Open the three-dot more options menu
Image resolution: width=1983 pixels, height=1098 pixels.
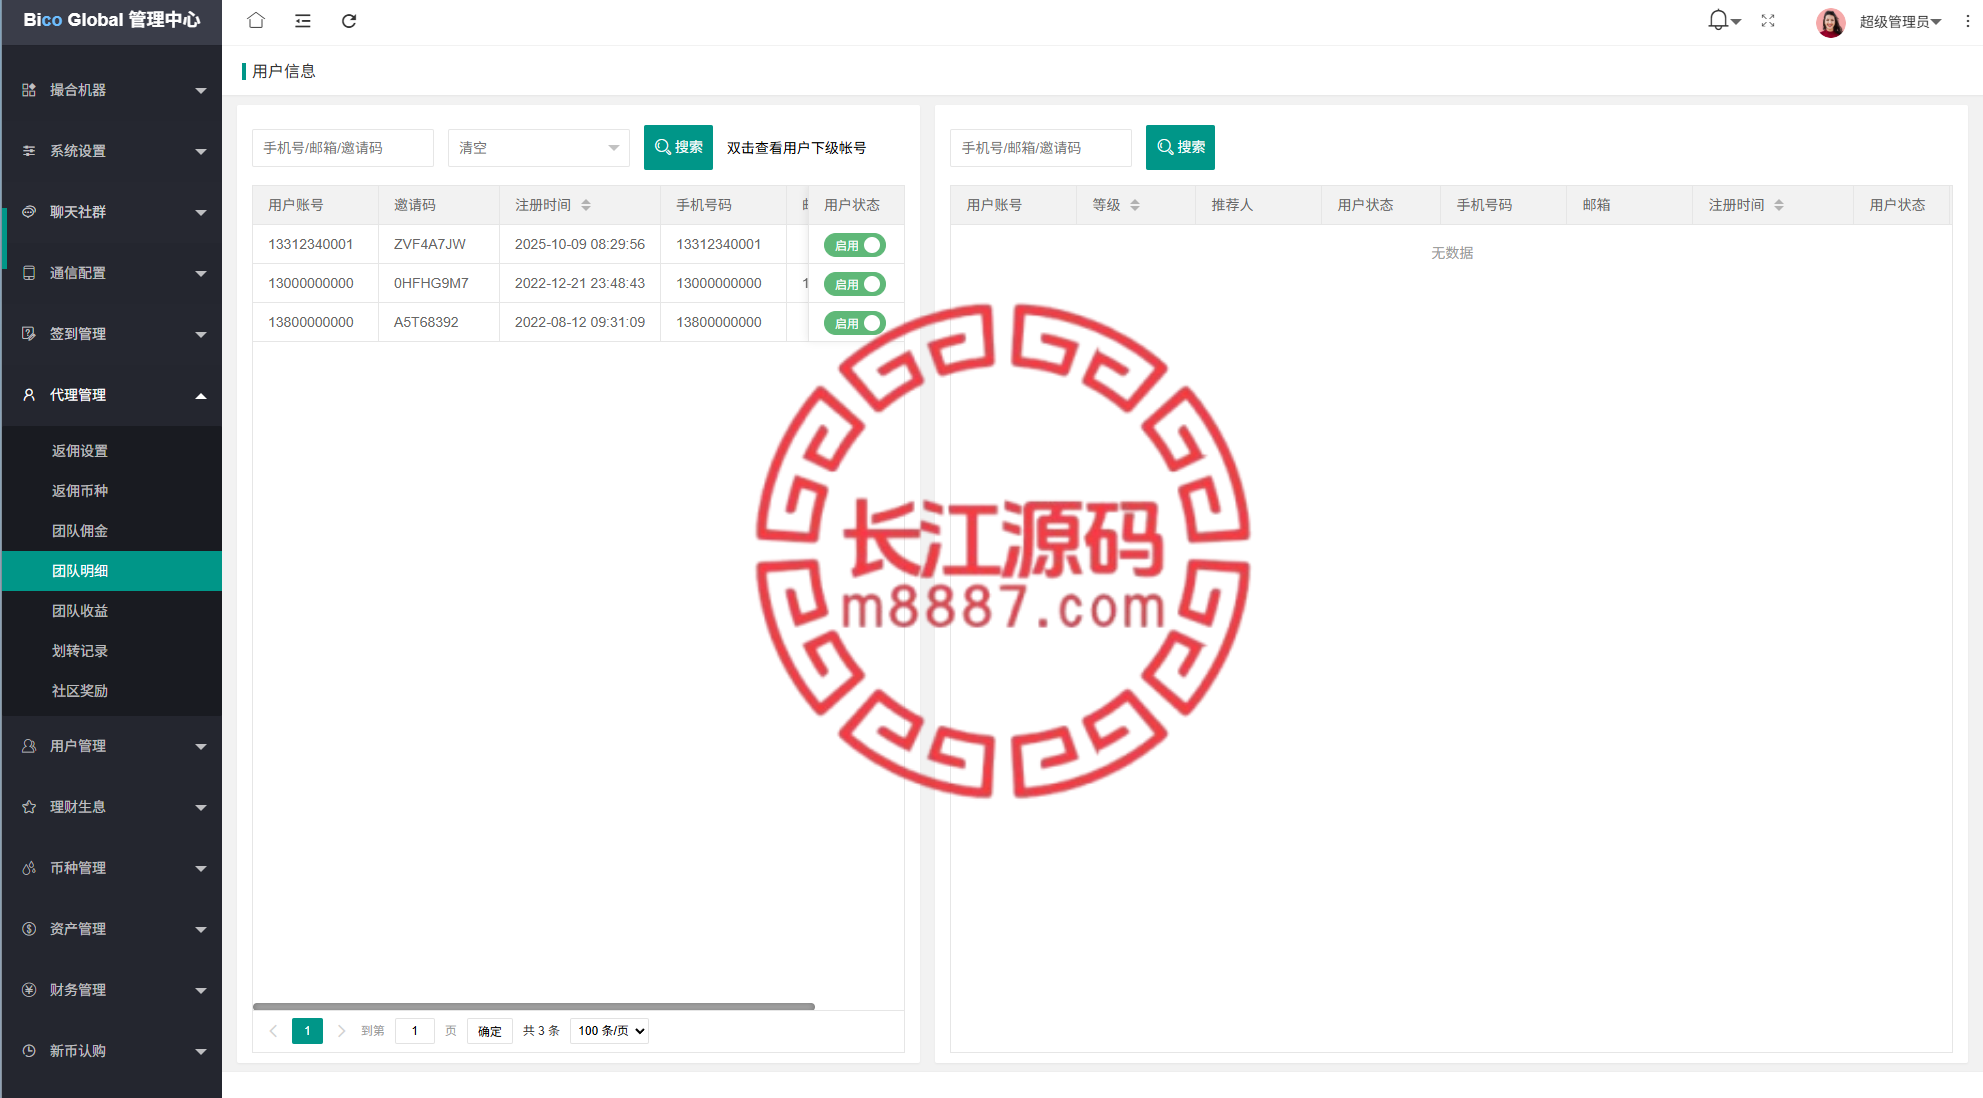(1967, 21)
